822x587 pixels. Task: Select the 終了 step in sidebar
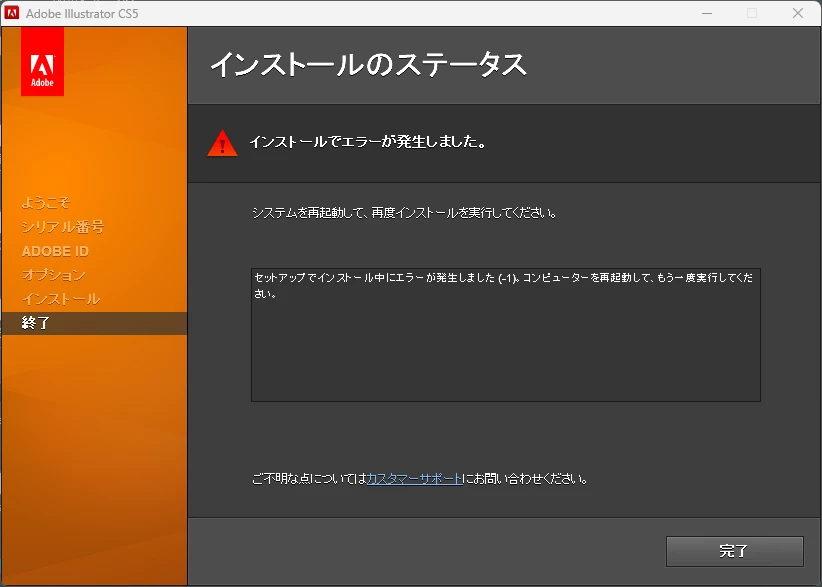click(94, 323)
